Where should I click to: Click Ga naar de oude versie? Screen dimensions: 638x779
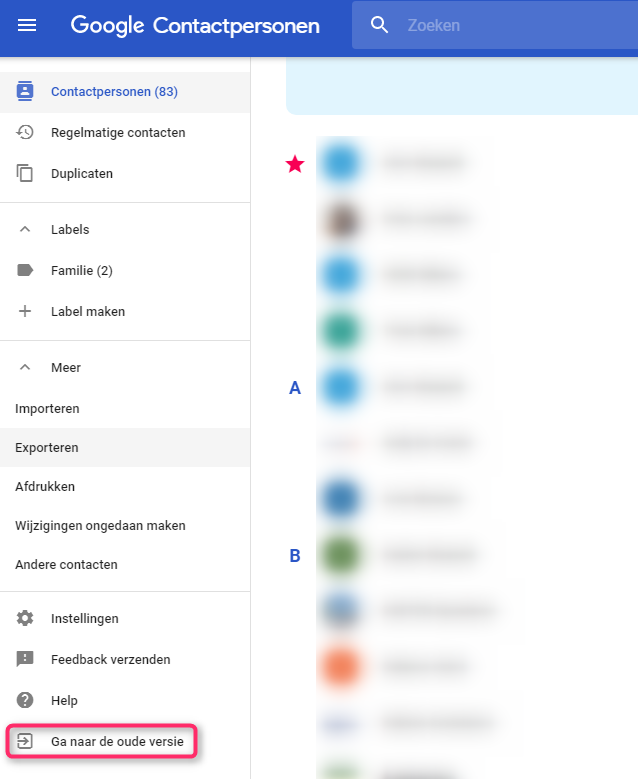point(116,741)
